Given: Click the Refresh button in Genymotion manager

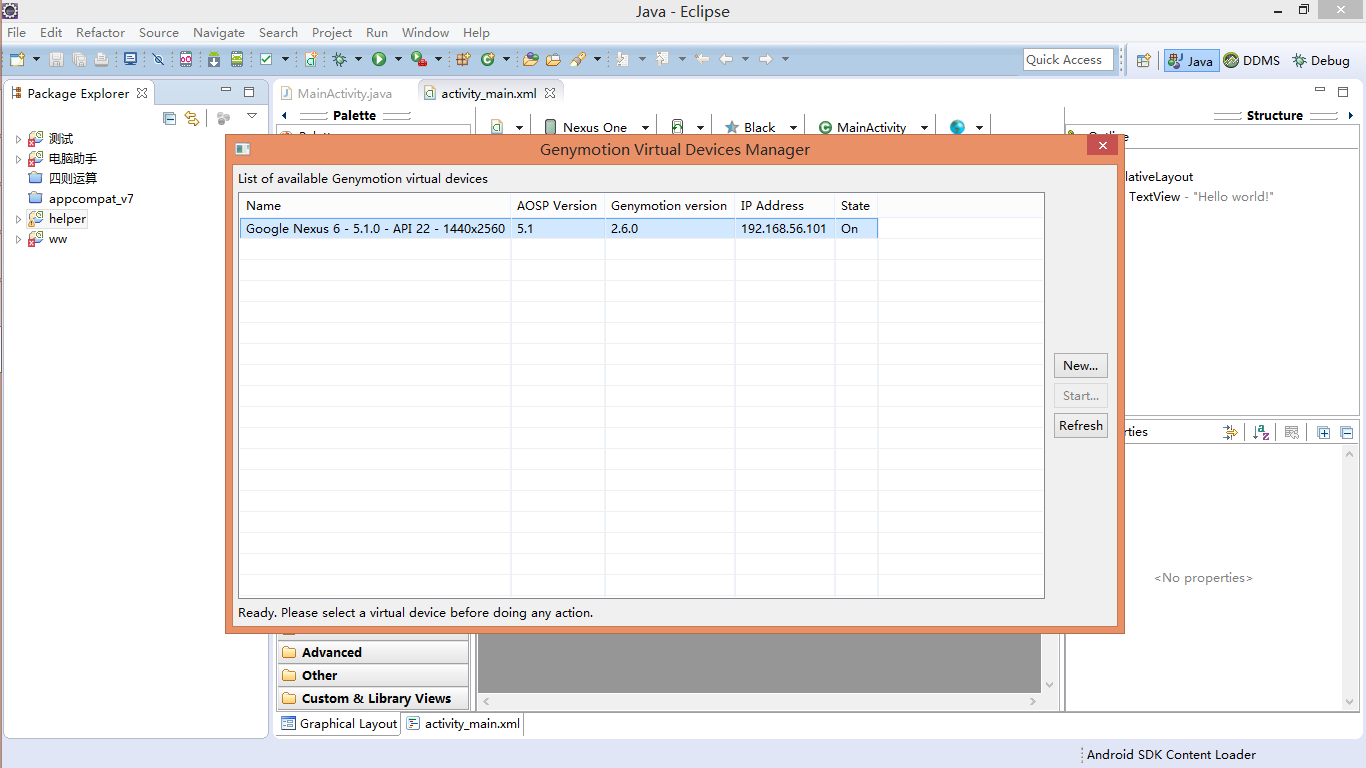Looking at the screenshot, I should (x=1080, y=425).
